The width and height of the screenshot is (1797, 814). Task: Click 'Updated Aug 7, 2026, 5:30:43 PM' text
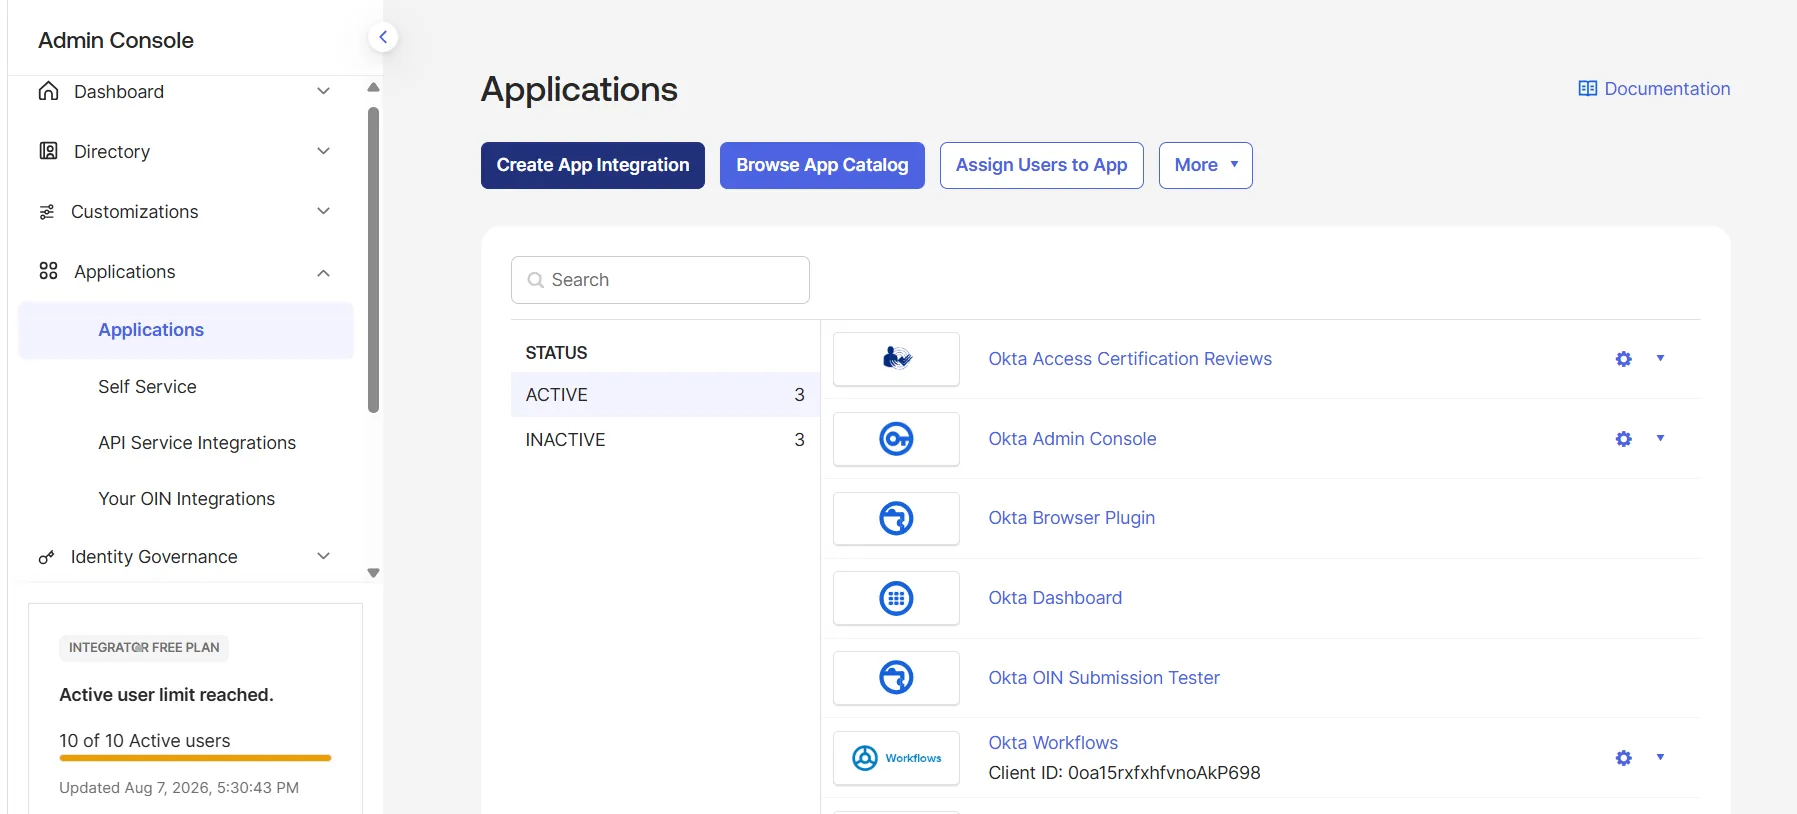pos(179,788)
